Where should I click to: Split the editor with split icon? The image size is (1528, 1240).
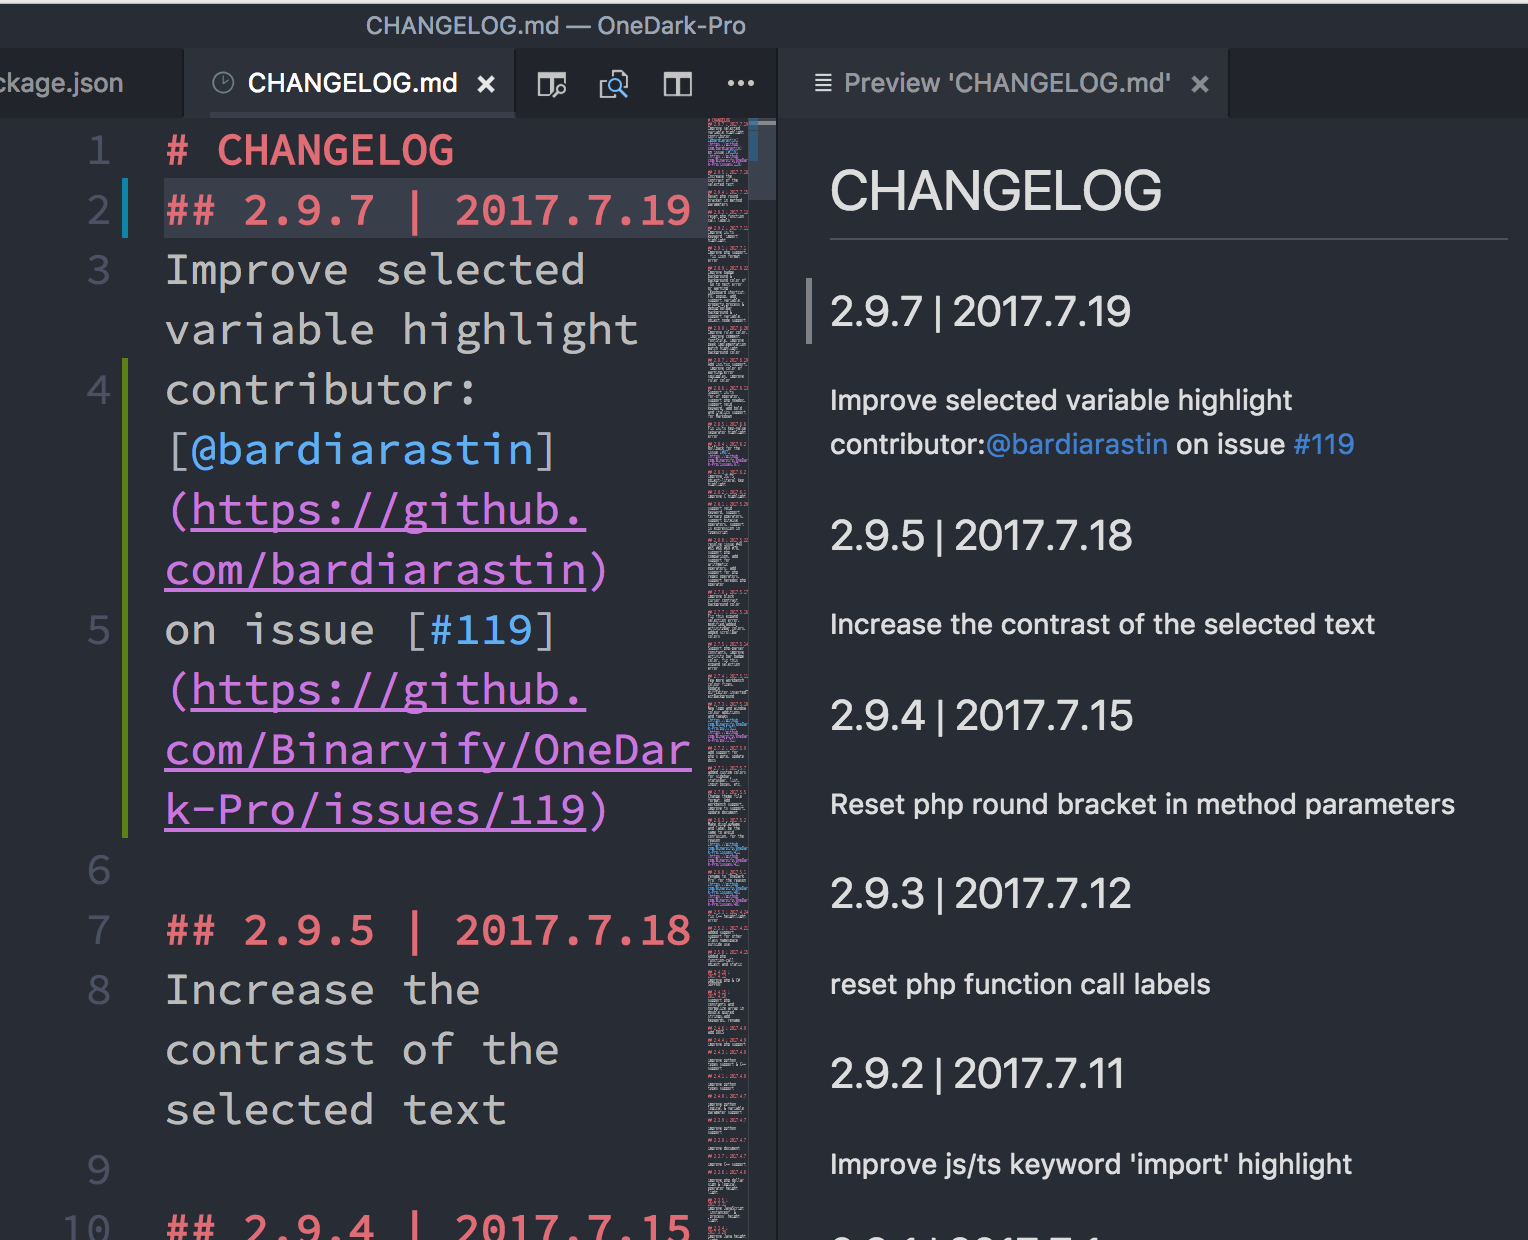point(678,84)
